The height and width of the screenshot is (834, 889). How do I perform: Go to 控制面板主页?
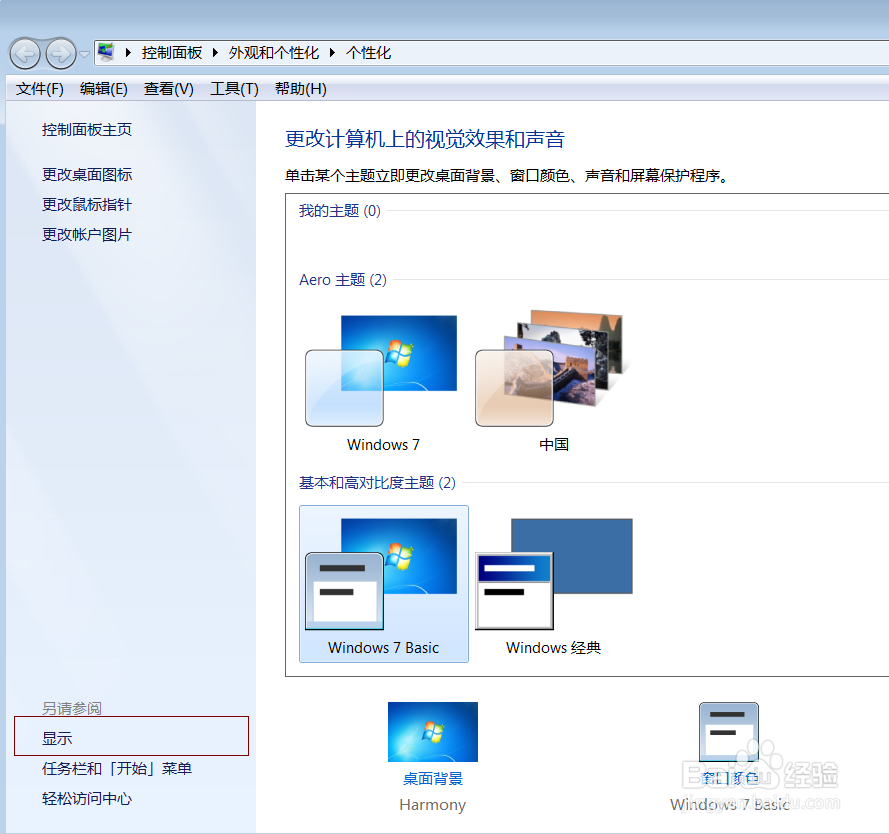tap(87, 130)
